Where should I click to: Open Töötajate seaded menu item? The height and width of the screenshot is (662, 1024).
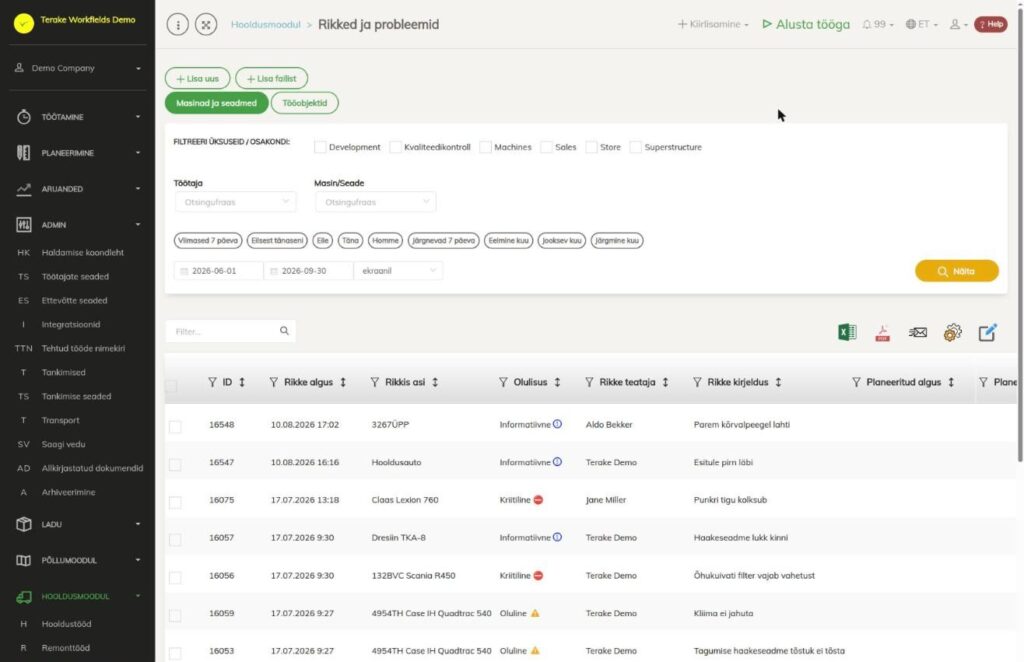coord(75,277)
